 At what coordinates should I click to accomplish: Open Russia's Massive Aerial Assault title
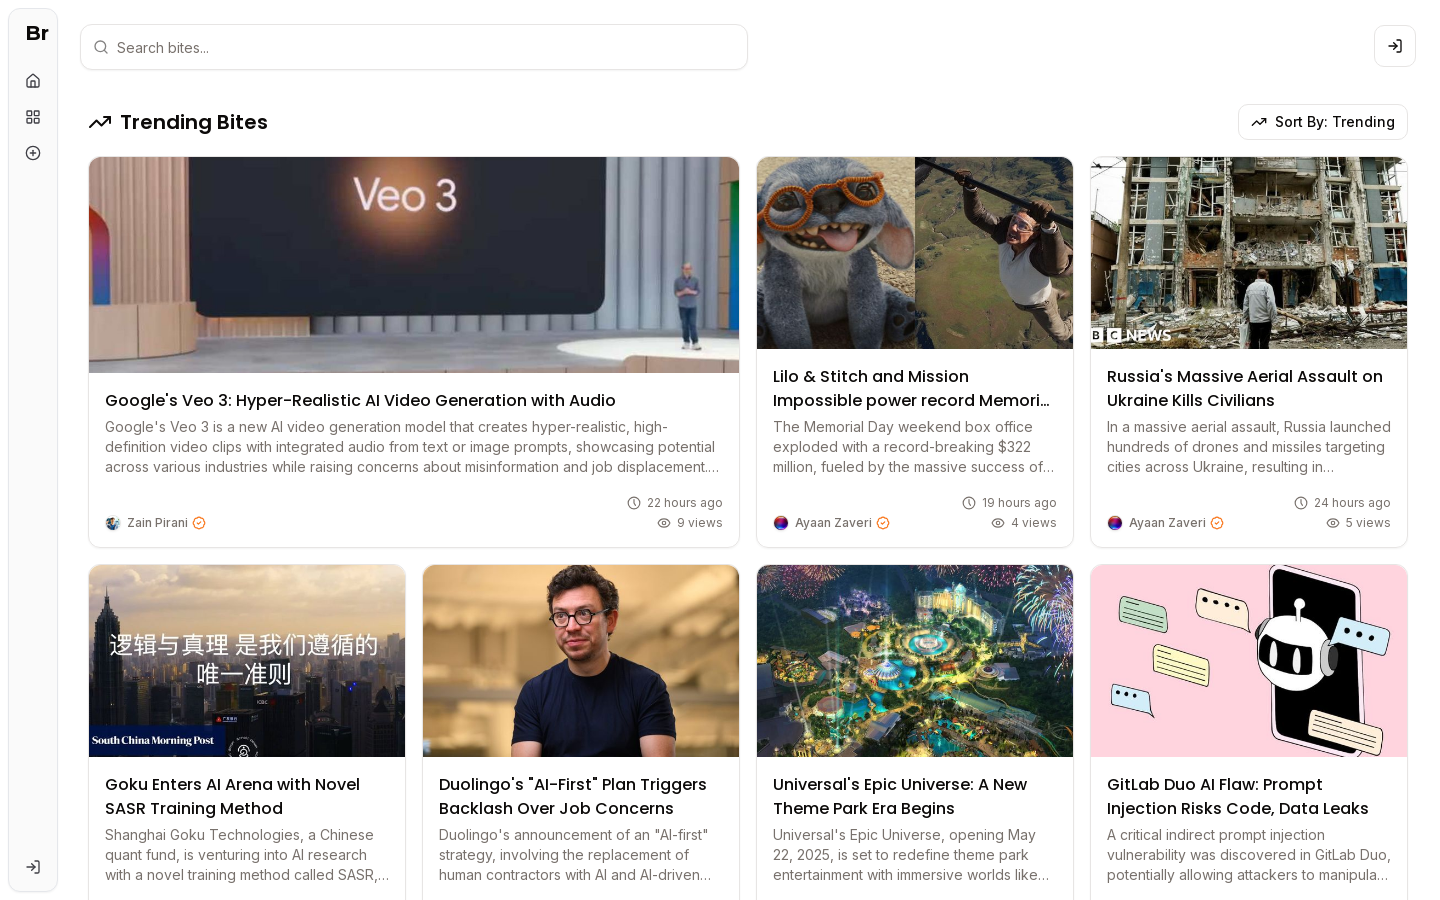(1245, 388)
